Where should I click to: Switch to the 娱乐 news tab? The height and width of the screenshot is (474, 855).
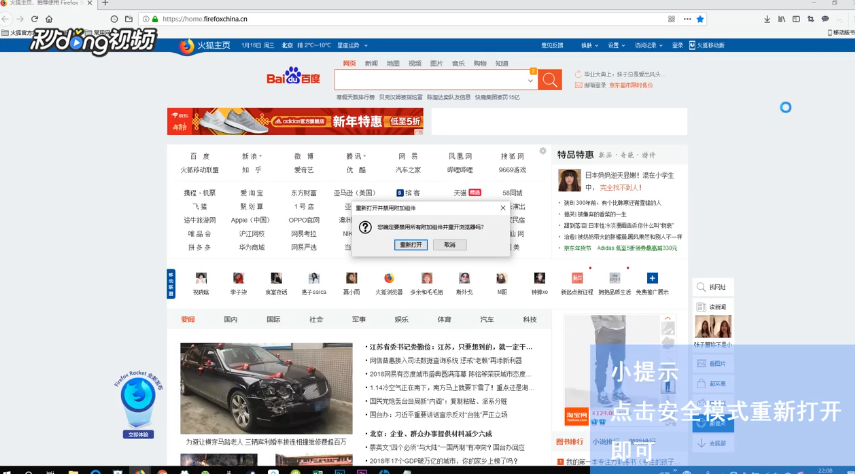[x=401, y=319]
